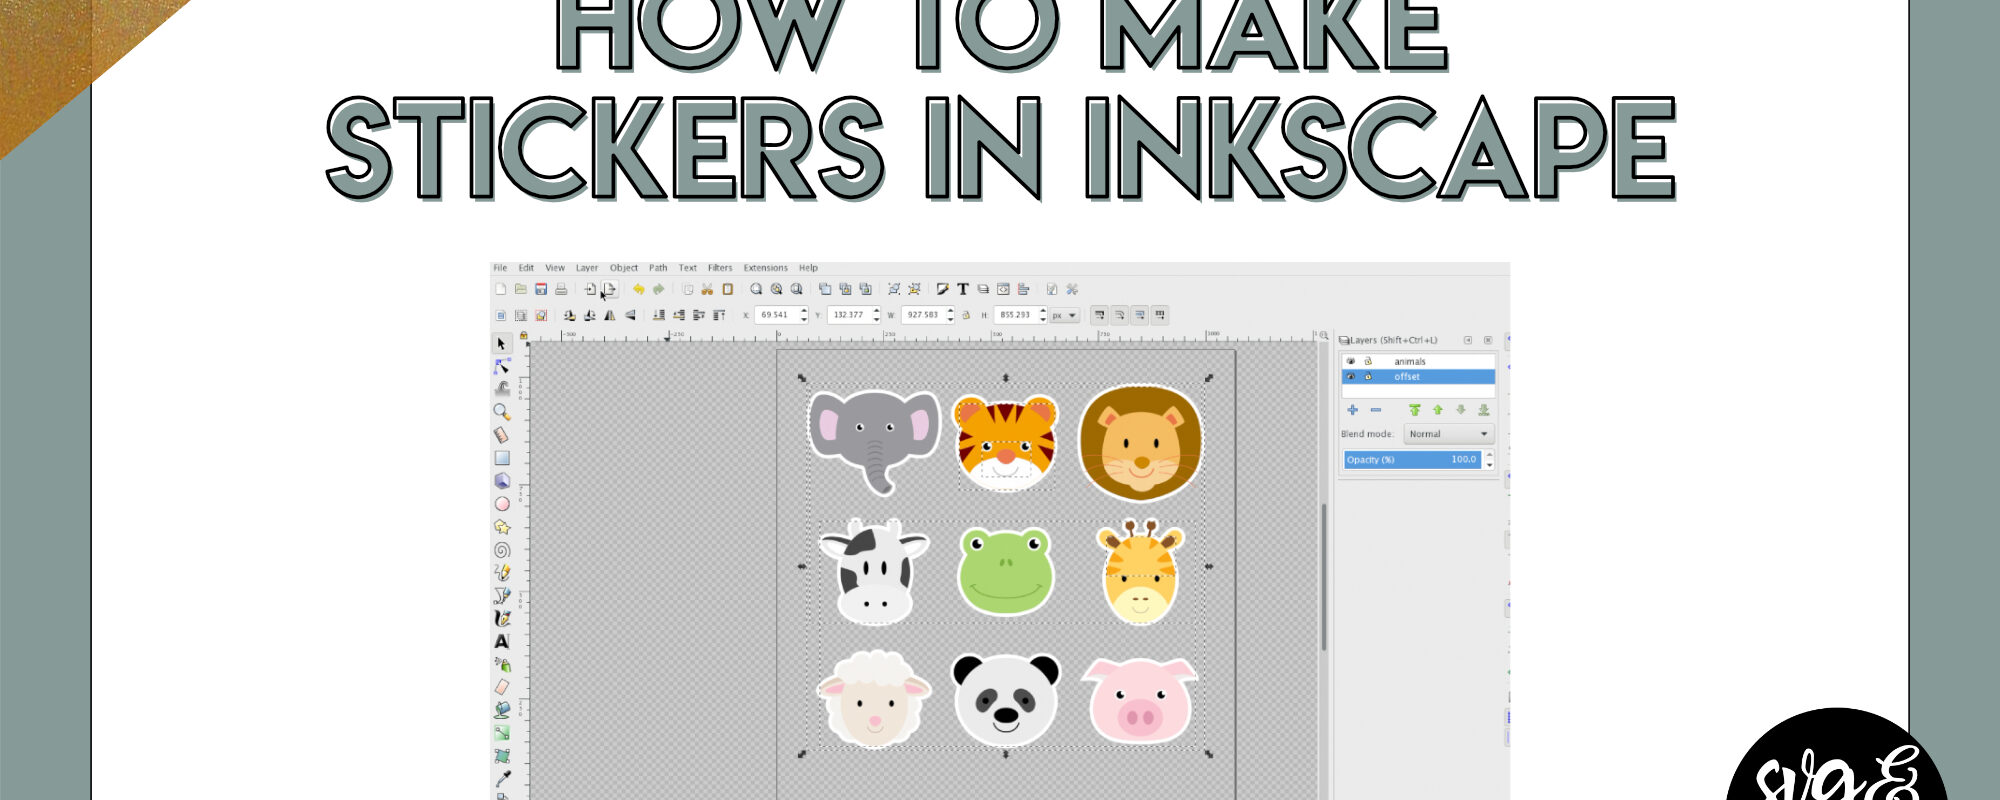Increase W width stepper up arrow
Viewport: 2000px width, 800px height.
(x=950, y=311)
